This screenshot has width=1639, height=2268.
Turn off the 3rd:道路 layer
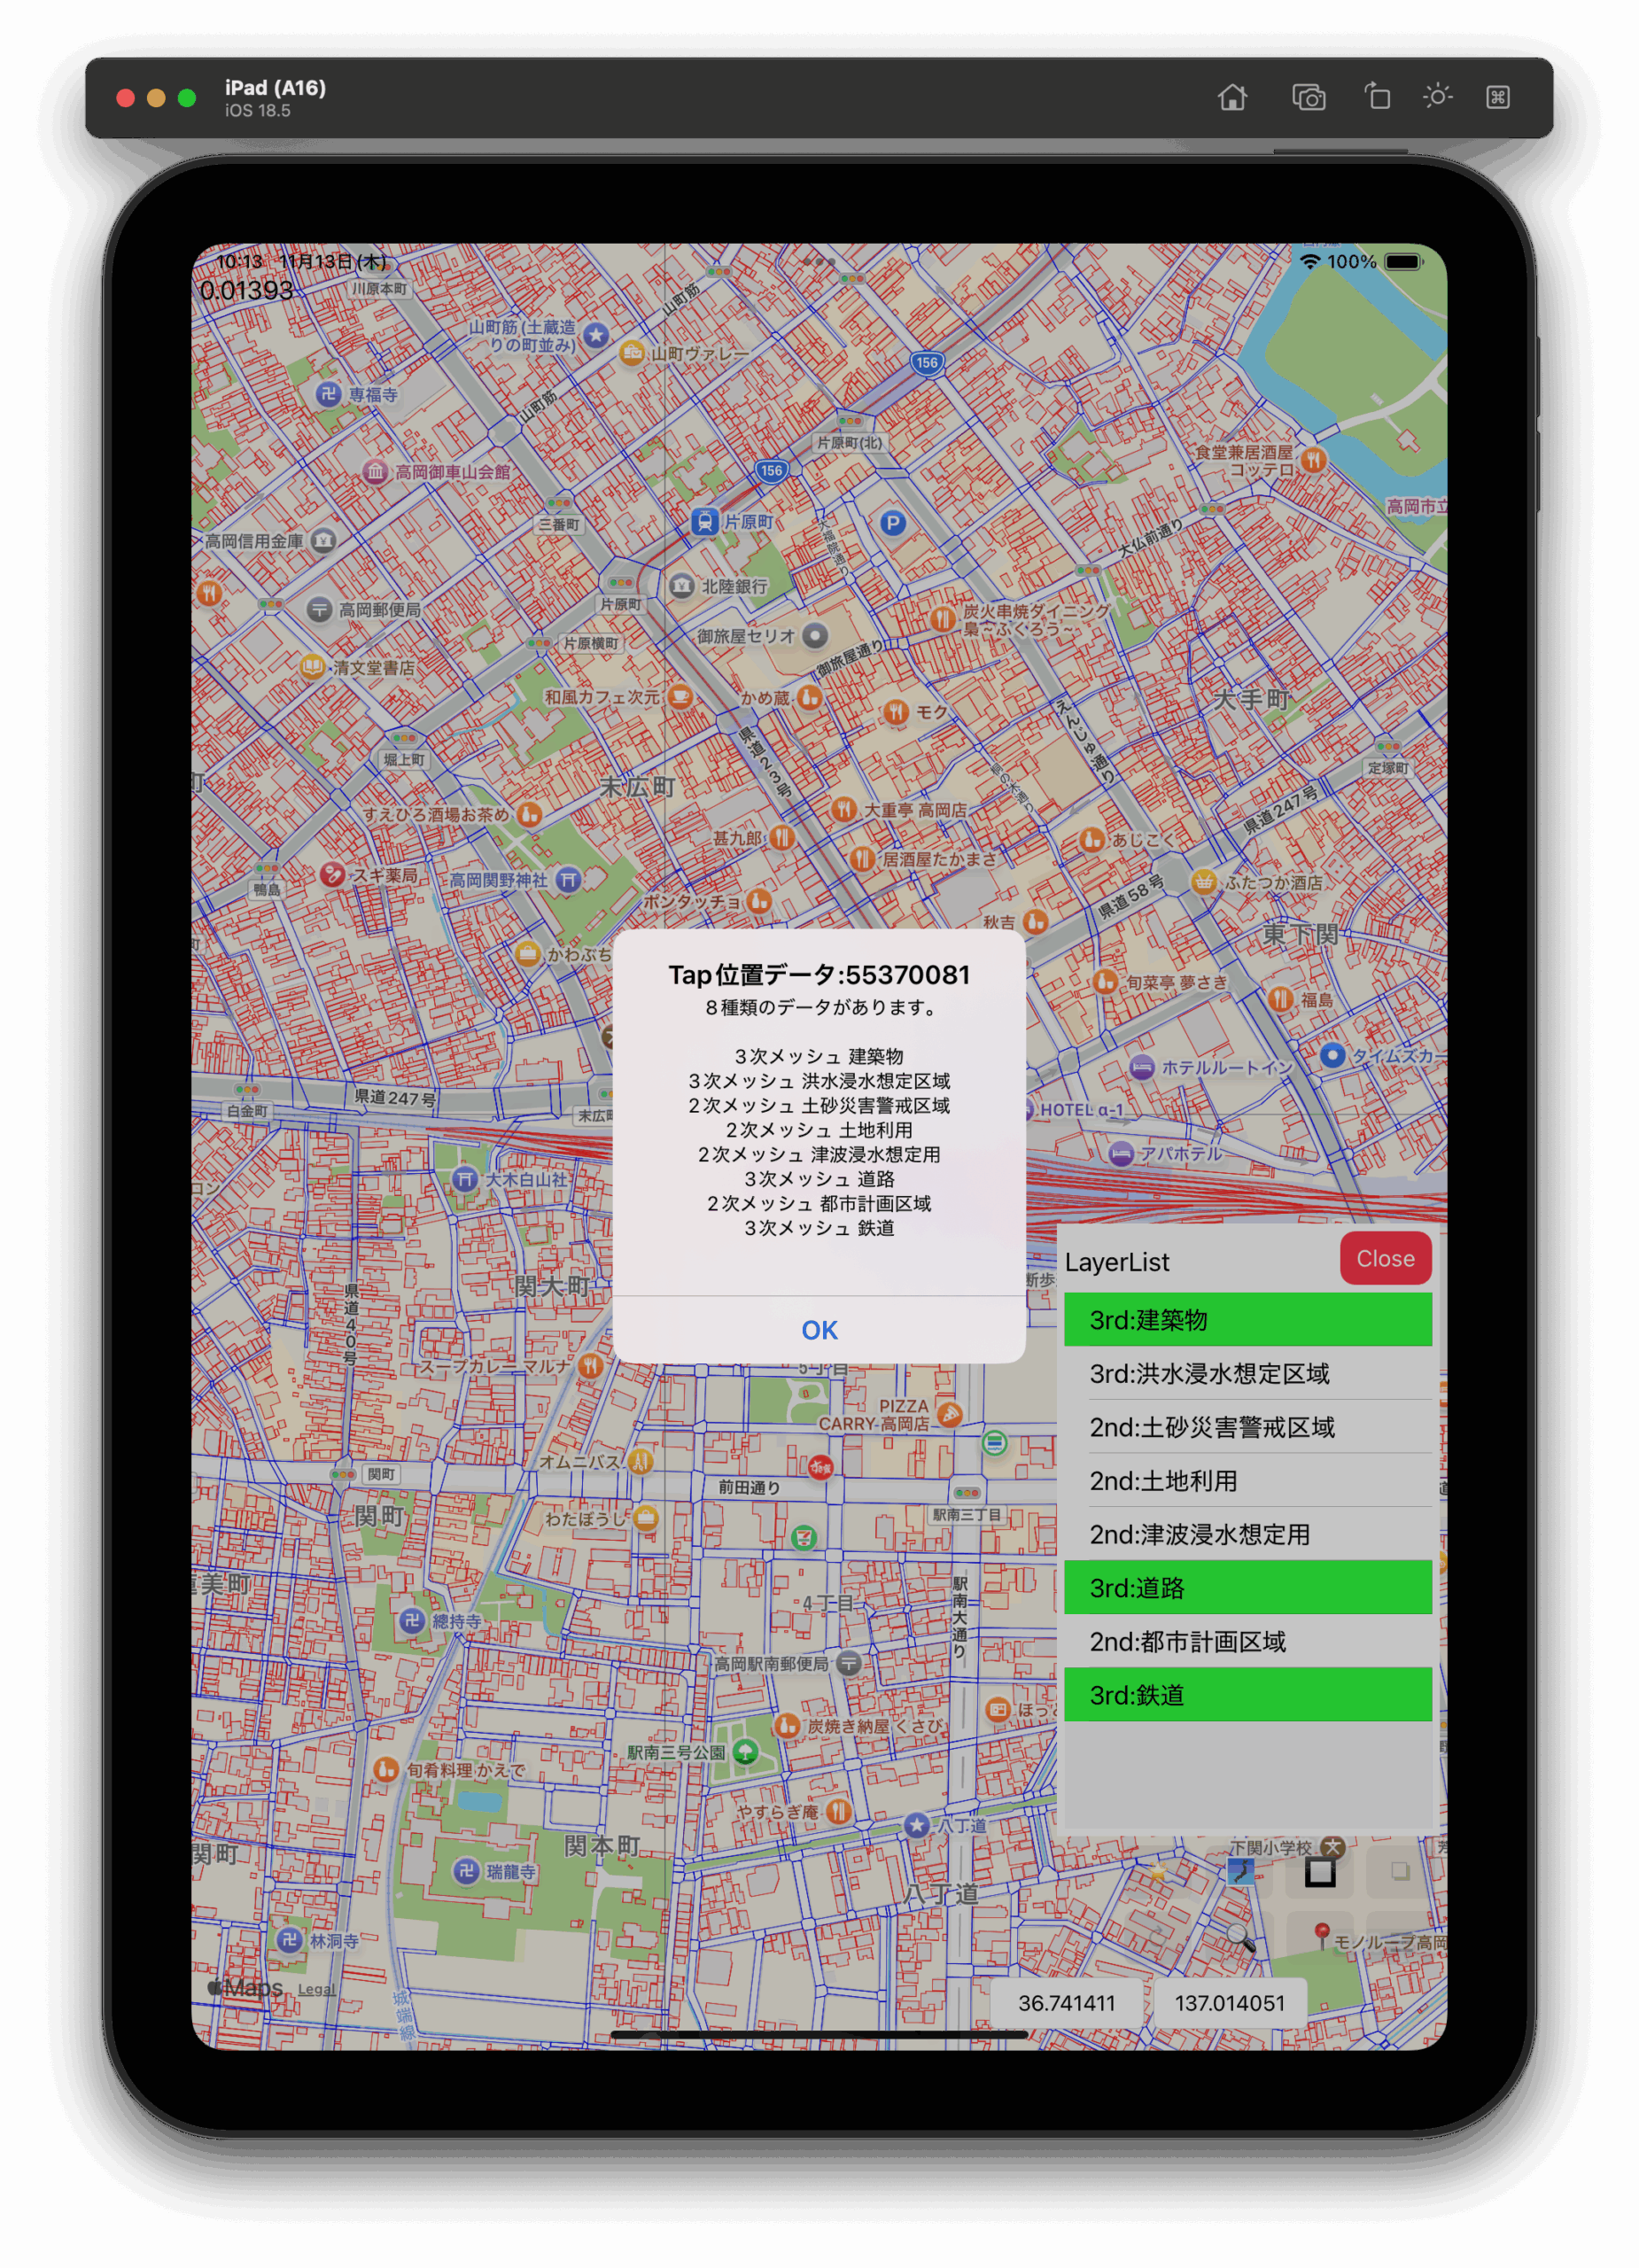pyautogui.click(x=1247, y=1588)
